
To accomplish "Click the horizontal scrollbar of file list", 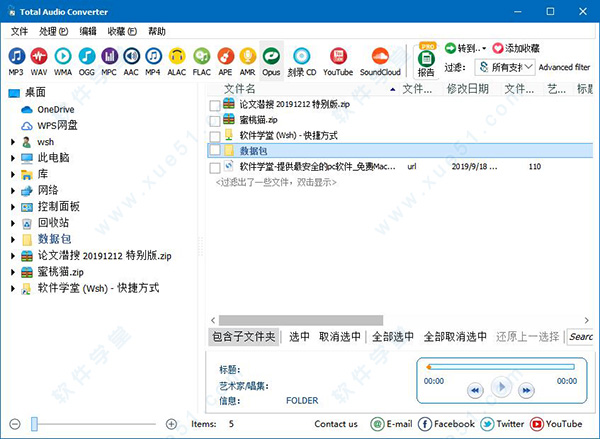I will 301,320.
